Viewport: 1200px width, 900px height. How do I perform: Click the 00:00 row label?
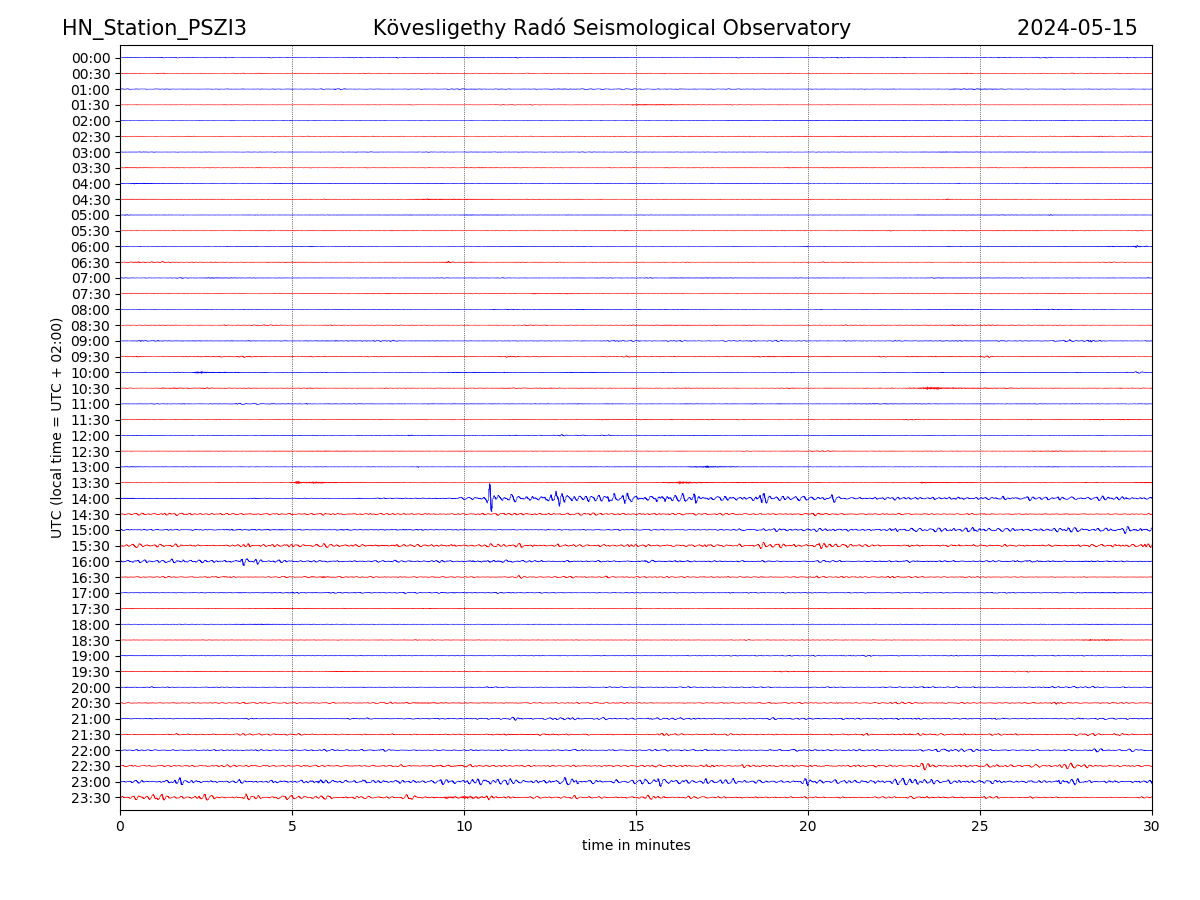coord(90,58)
